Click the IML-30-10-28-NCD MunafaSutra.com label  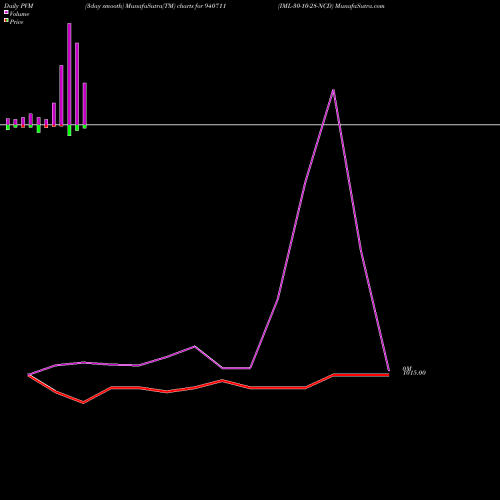[x=331, y=6]
